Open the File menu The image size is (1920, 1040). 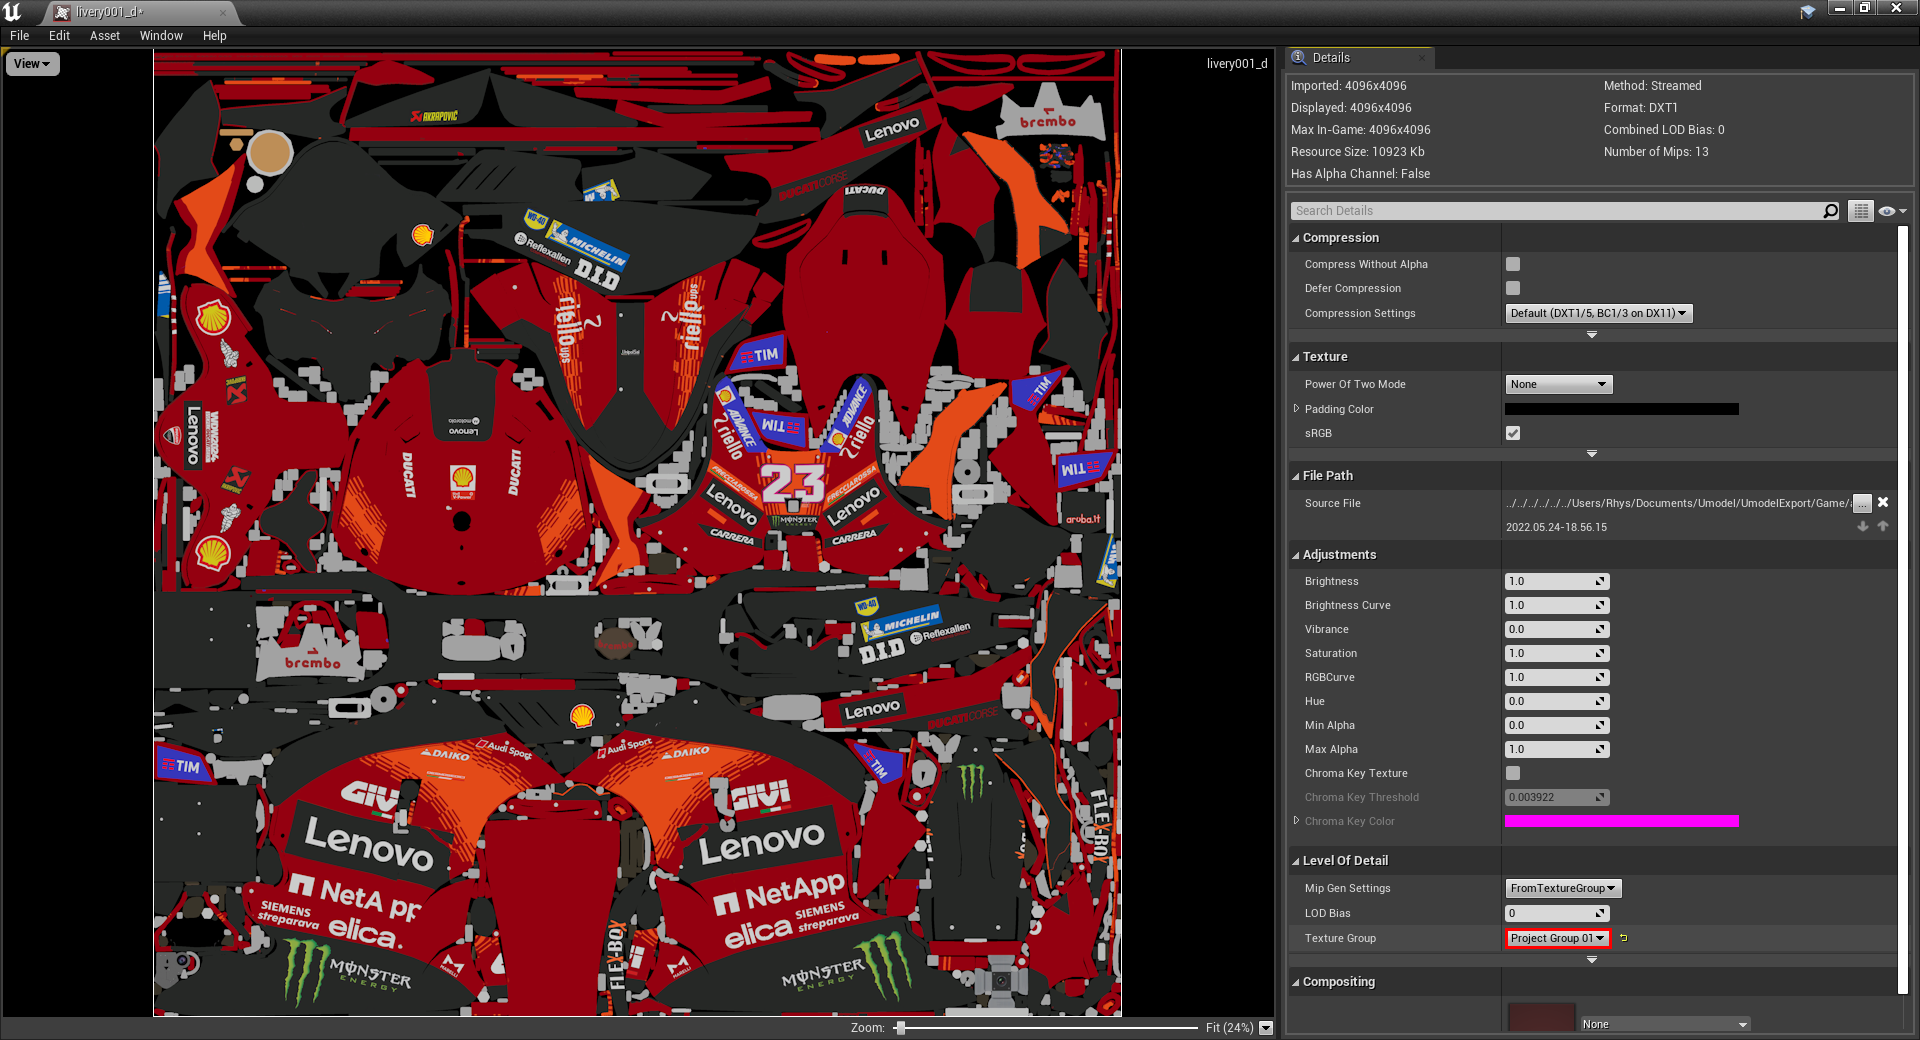click(x=20, y=36)
